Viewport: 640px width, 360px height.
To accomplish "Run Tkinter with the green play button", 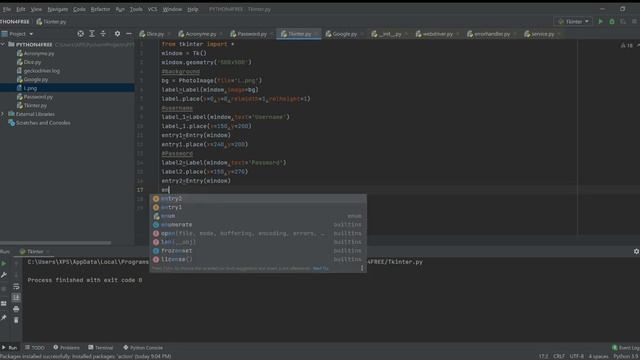I will 600,21.
